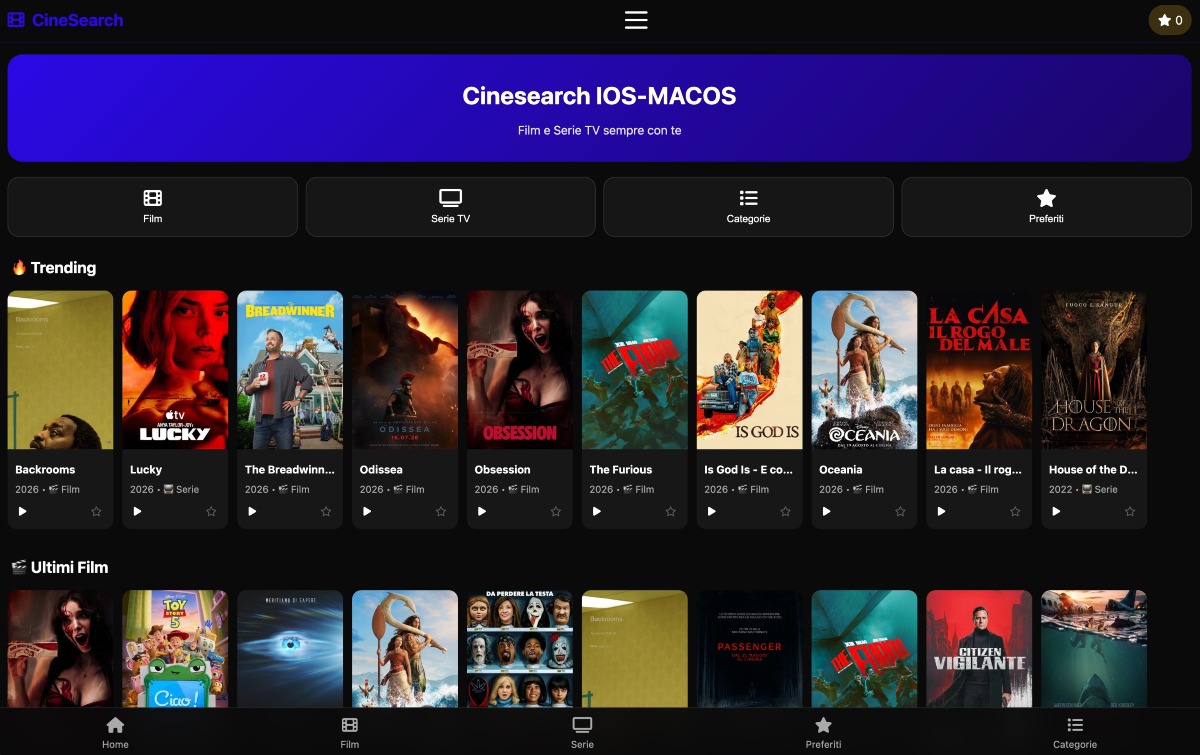Play Obsession in Trending row
Image resolution: width=1200 pixels, height=755 pixels.
point(482,511)
